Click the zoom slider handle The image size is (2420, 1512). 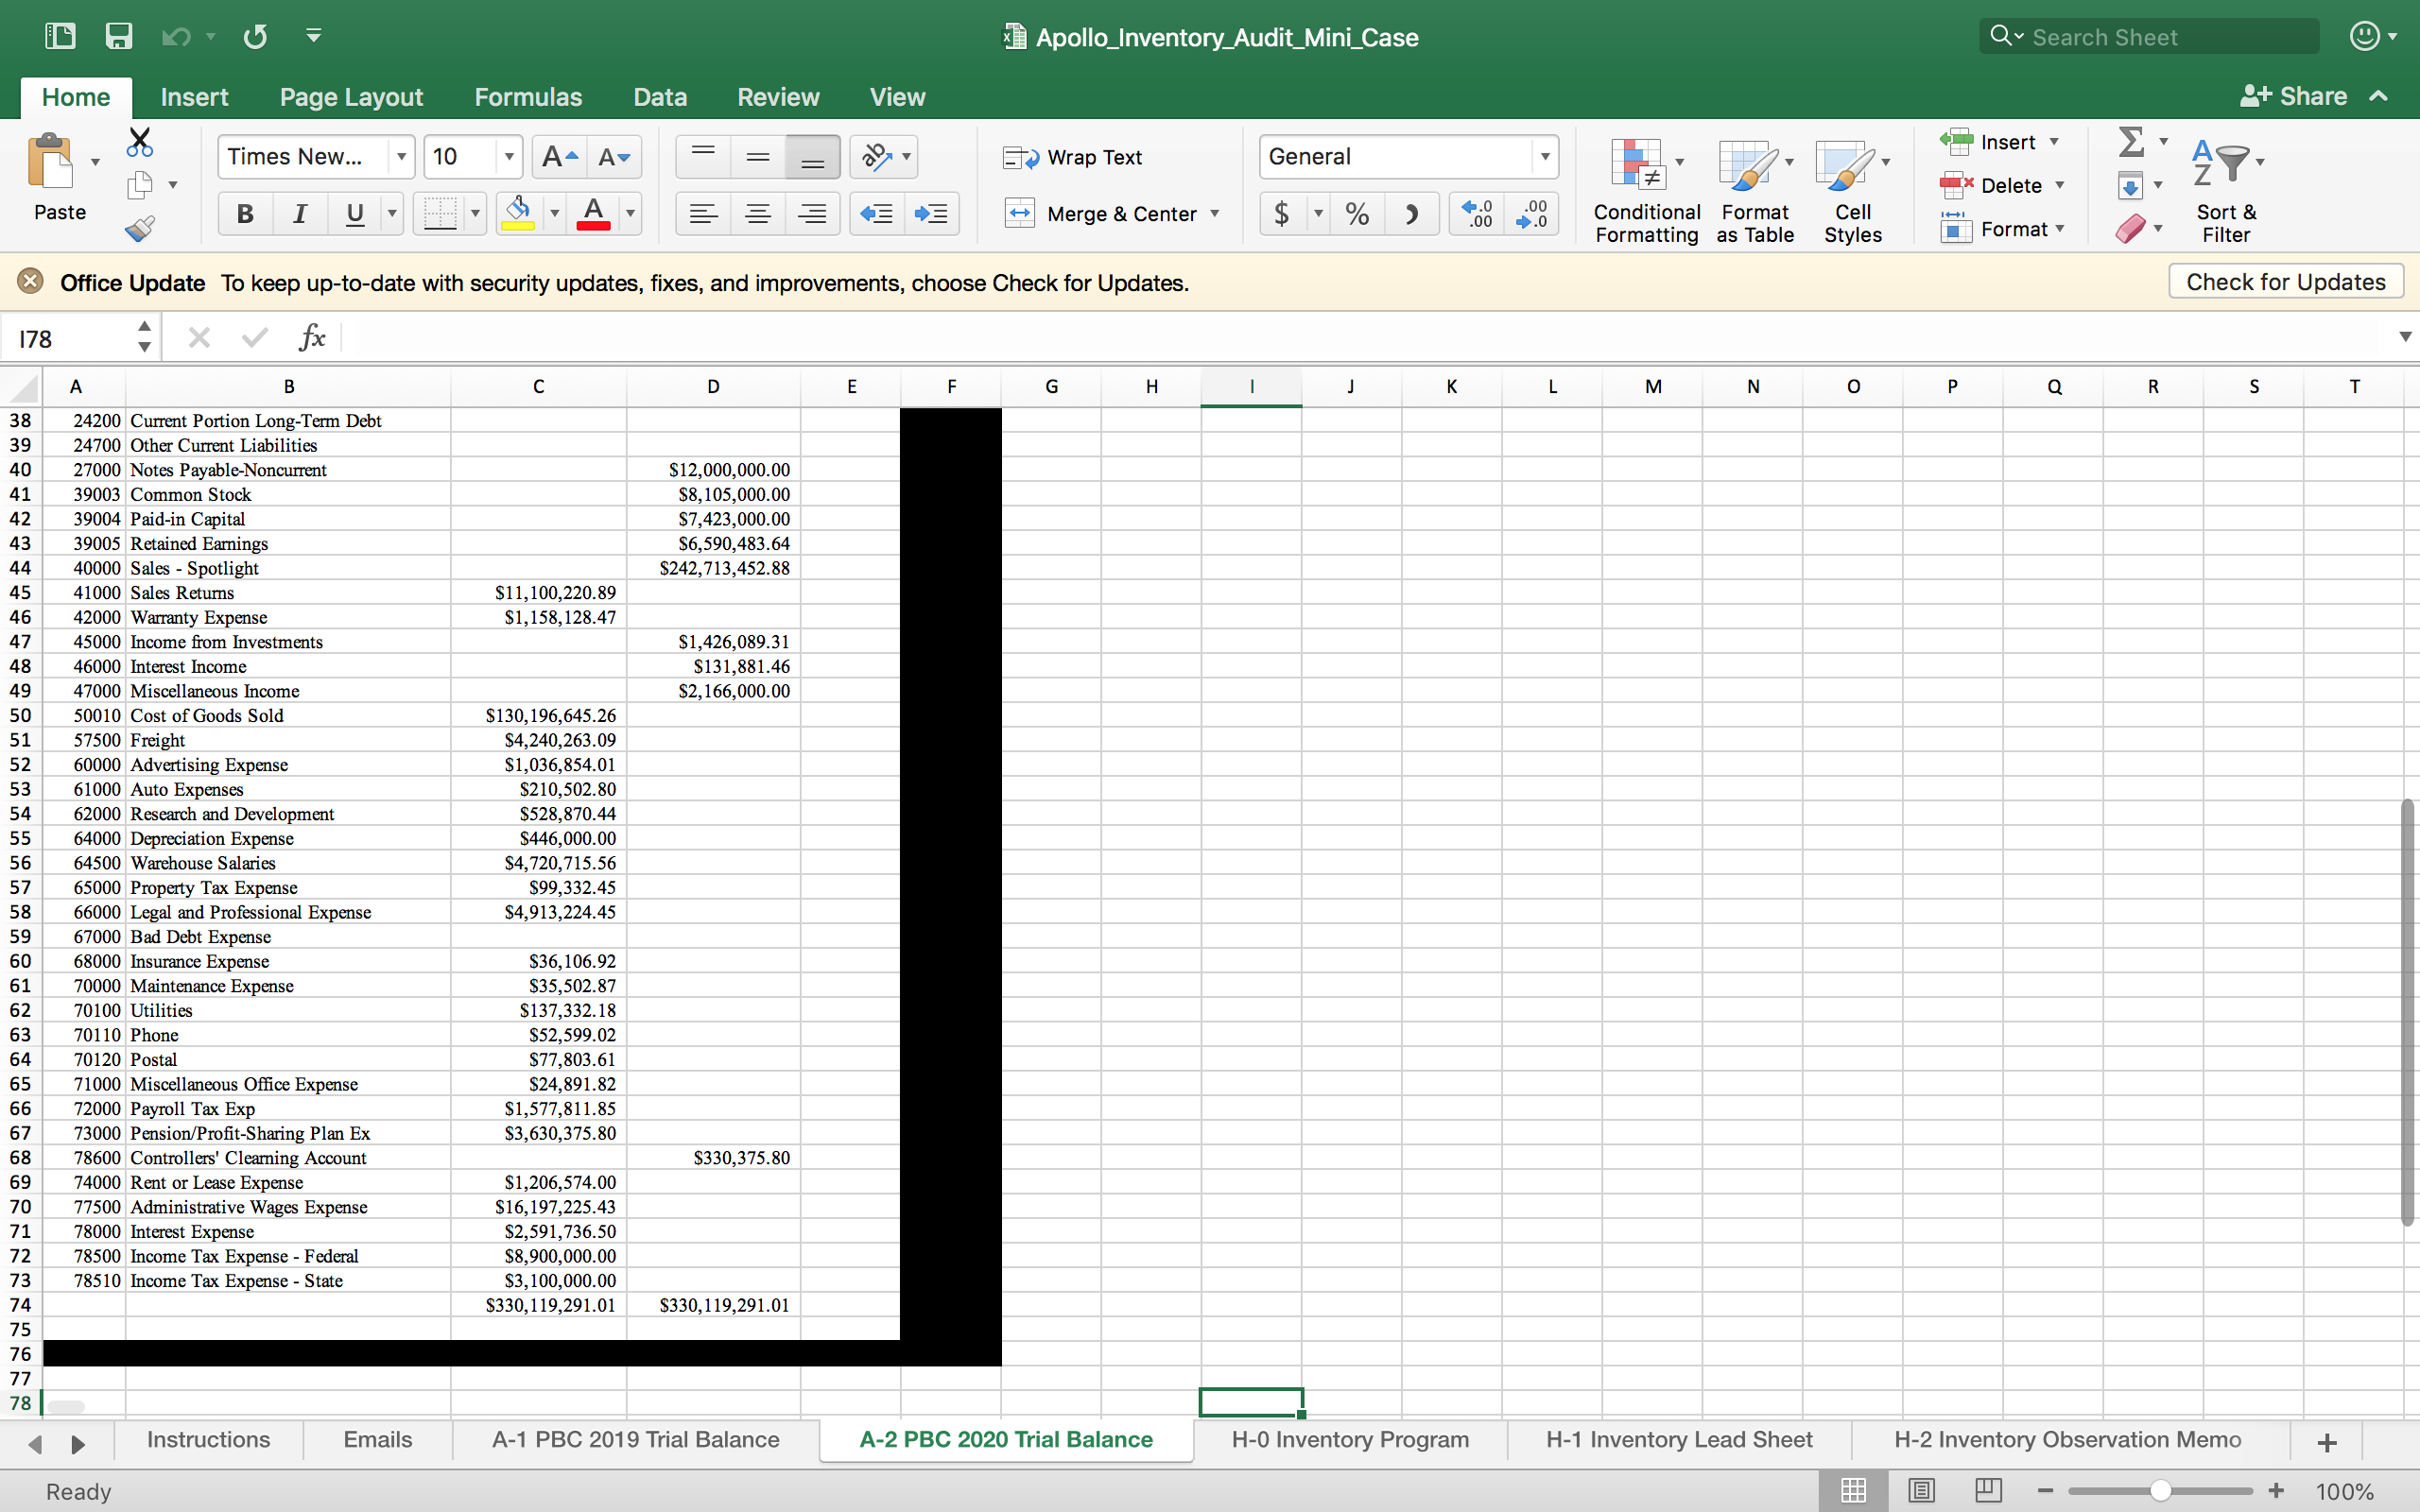click(2160, 1491)
